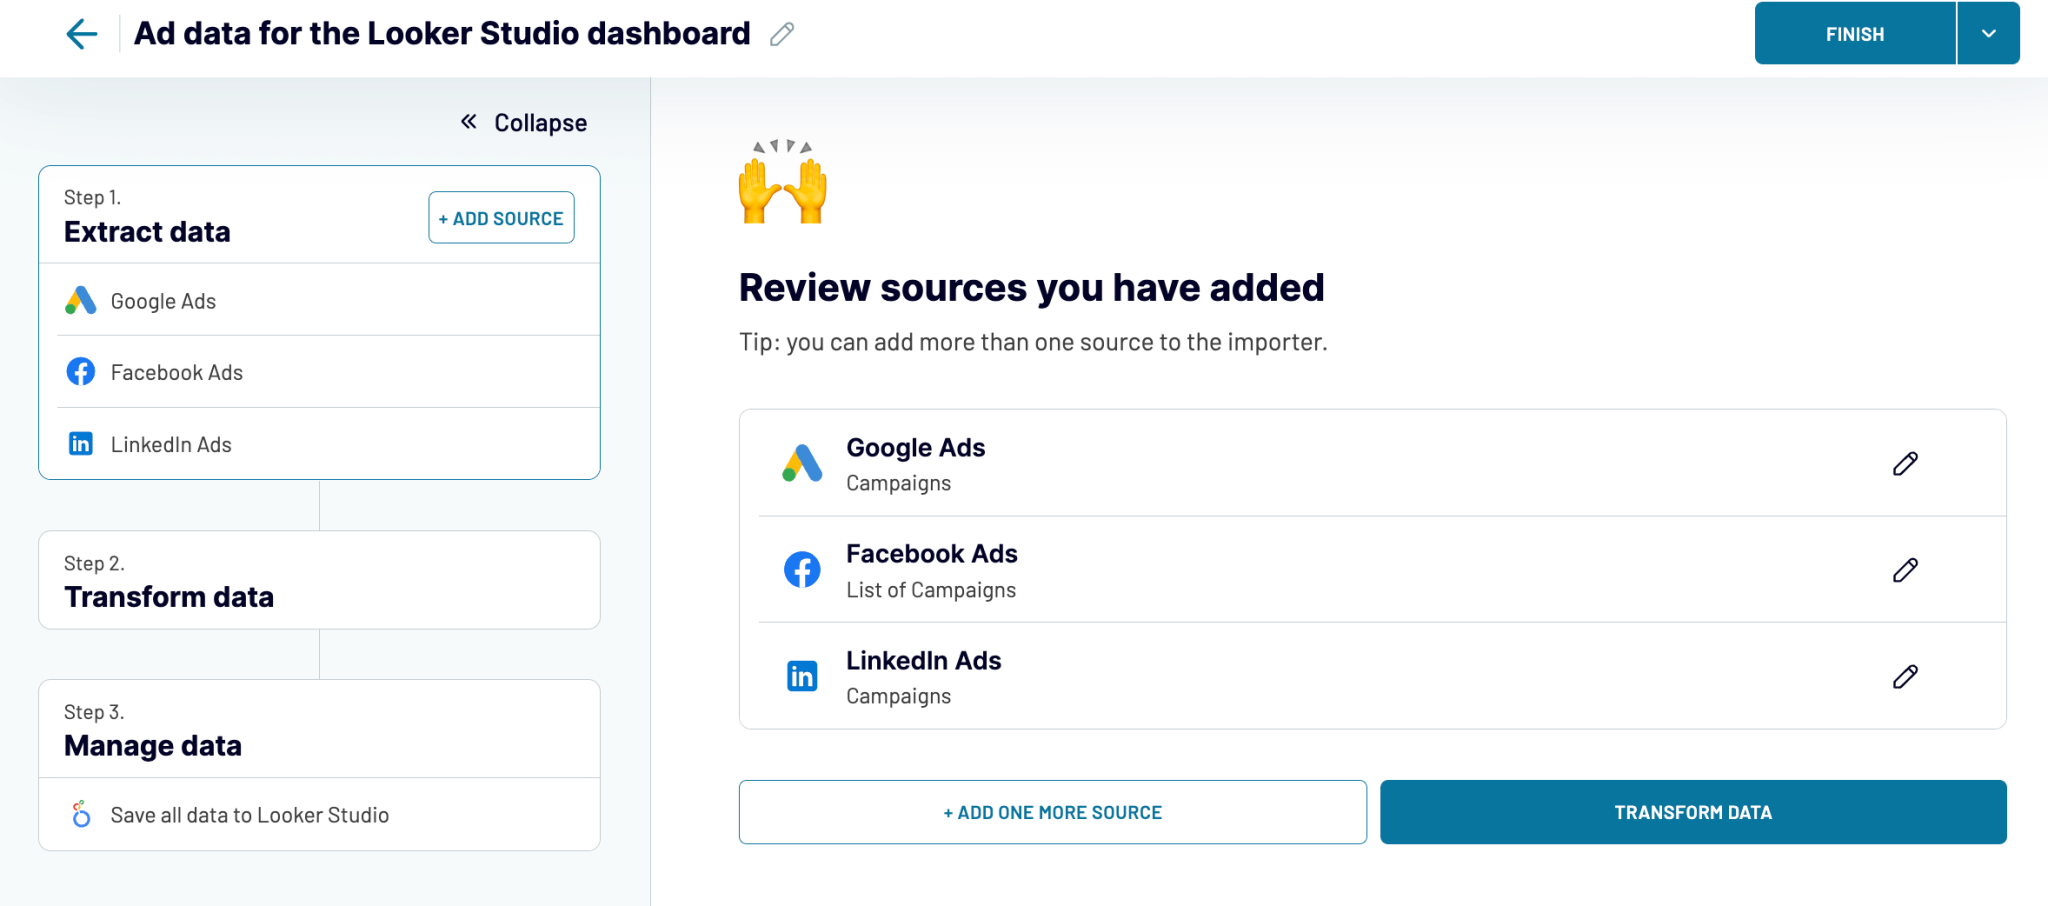Viewport: 2048px width, 906px height.
Task: Open Step 2 Transform data
Action: pyautogui.click(x=319, y=580)
